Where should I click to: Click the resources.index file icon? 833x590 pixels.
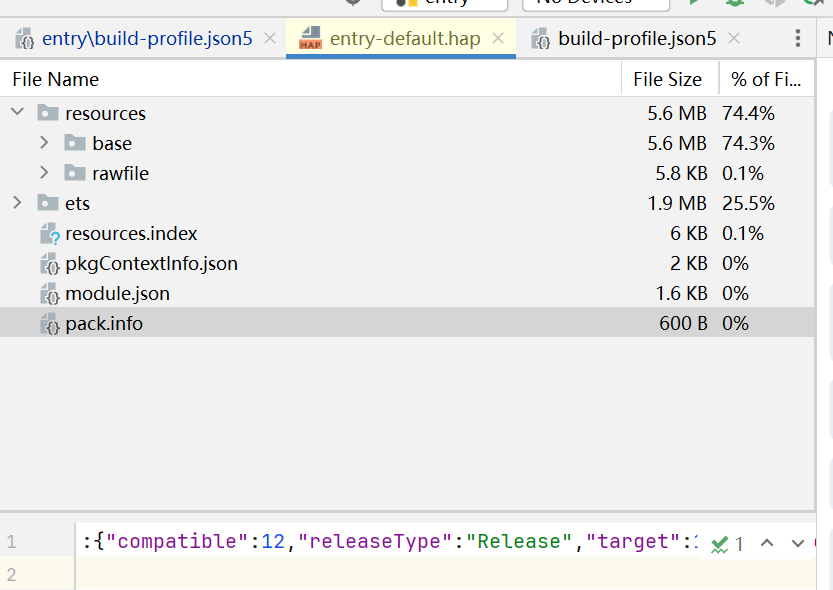click(49, 234)
